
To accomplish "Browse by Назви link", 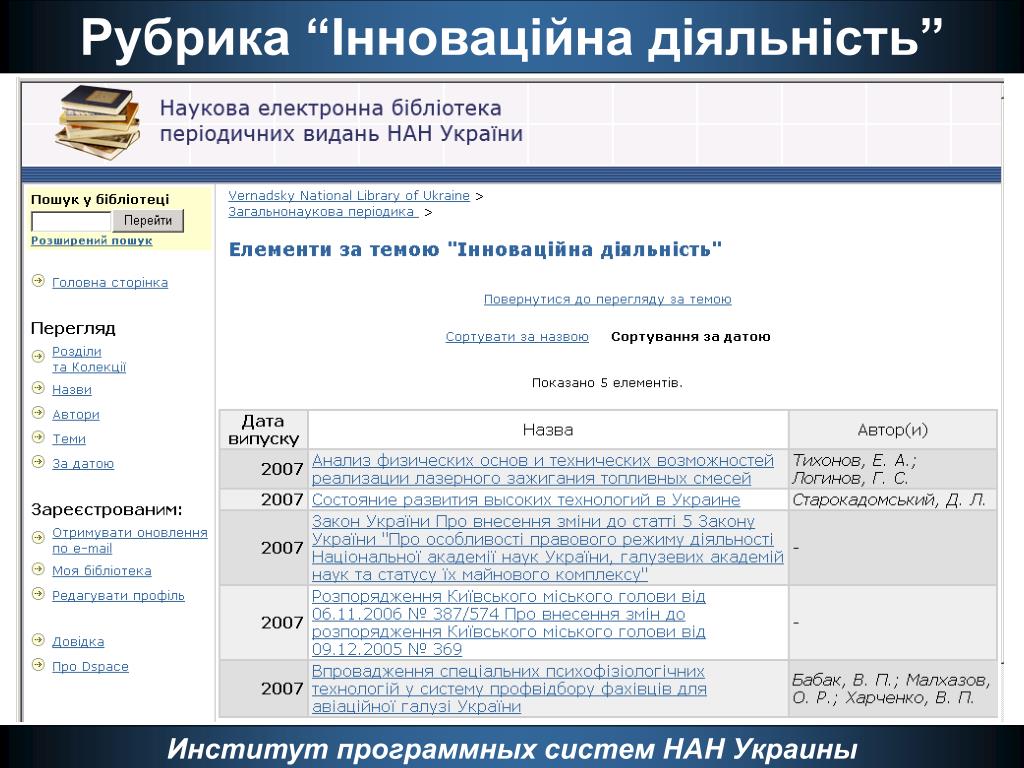I will (x=72, y=390).
